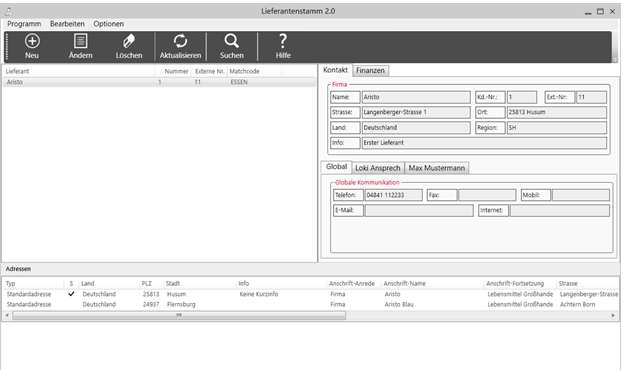Screen dimensions: 621x370
Task: Sort addresses by the Stadt header
Action: 200,283
